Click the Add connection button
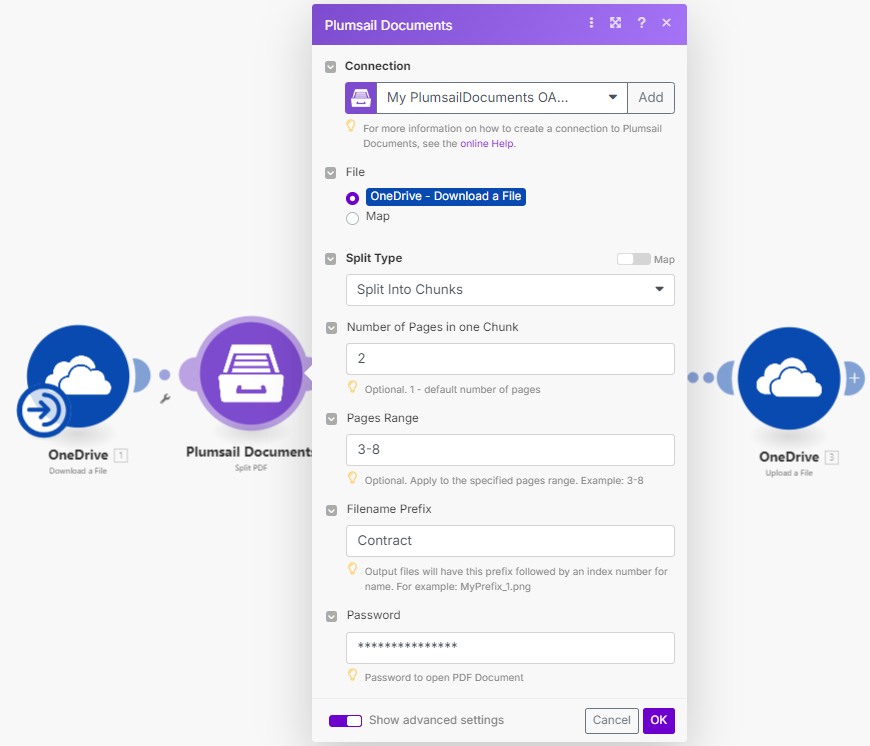The height and width of the screenshot is (746, 870). (x=650, y=98)
